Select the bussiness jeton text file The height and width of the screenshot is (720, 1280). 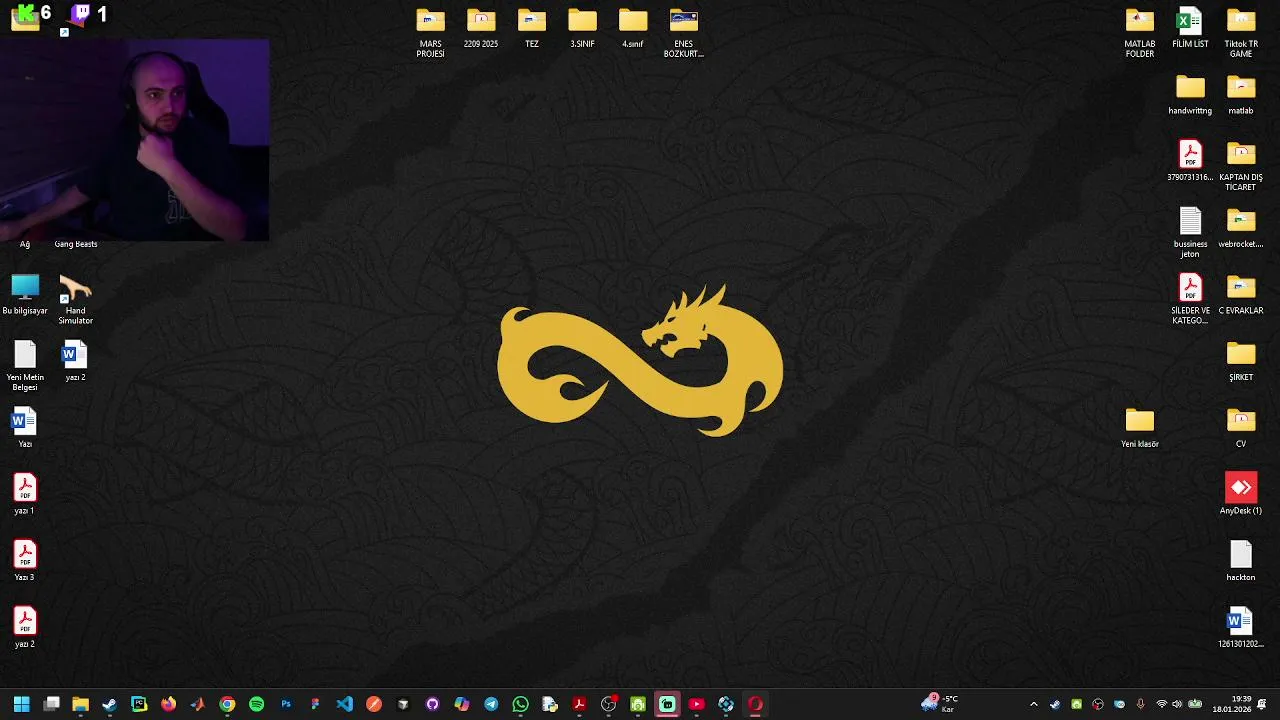[1190, 233]
